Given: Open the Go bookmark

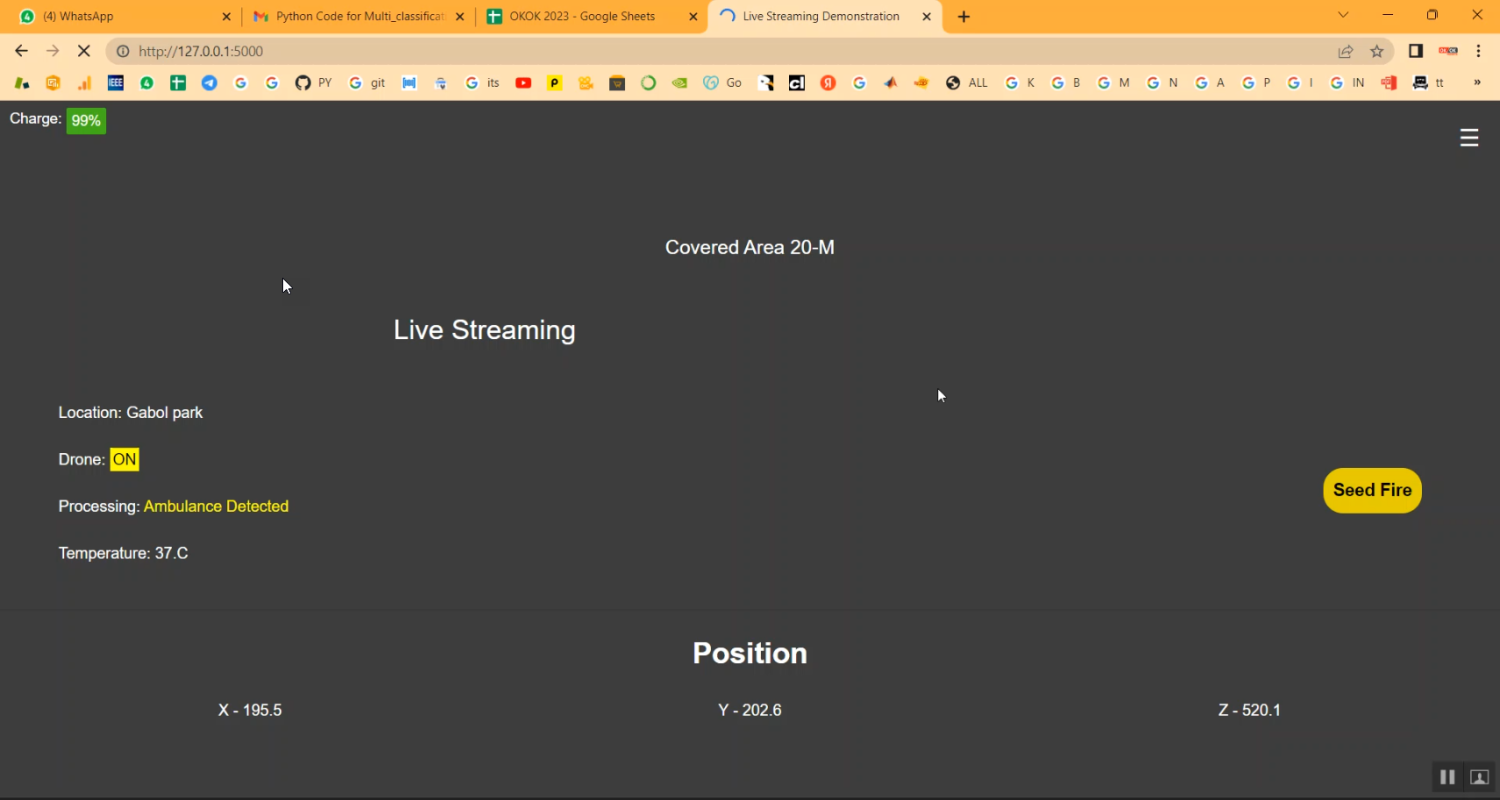Looking at the screenshot, I should pyautogui.click(x=722, y=83).
